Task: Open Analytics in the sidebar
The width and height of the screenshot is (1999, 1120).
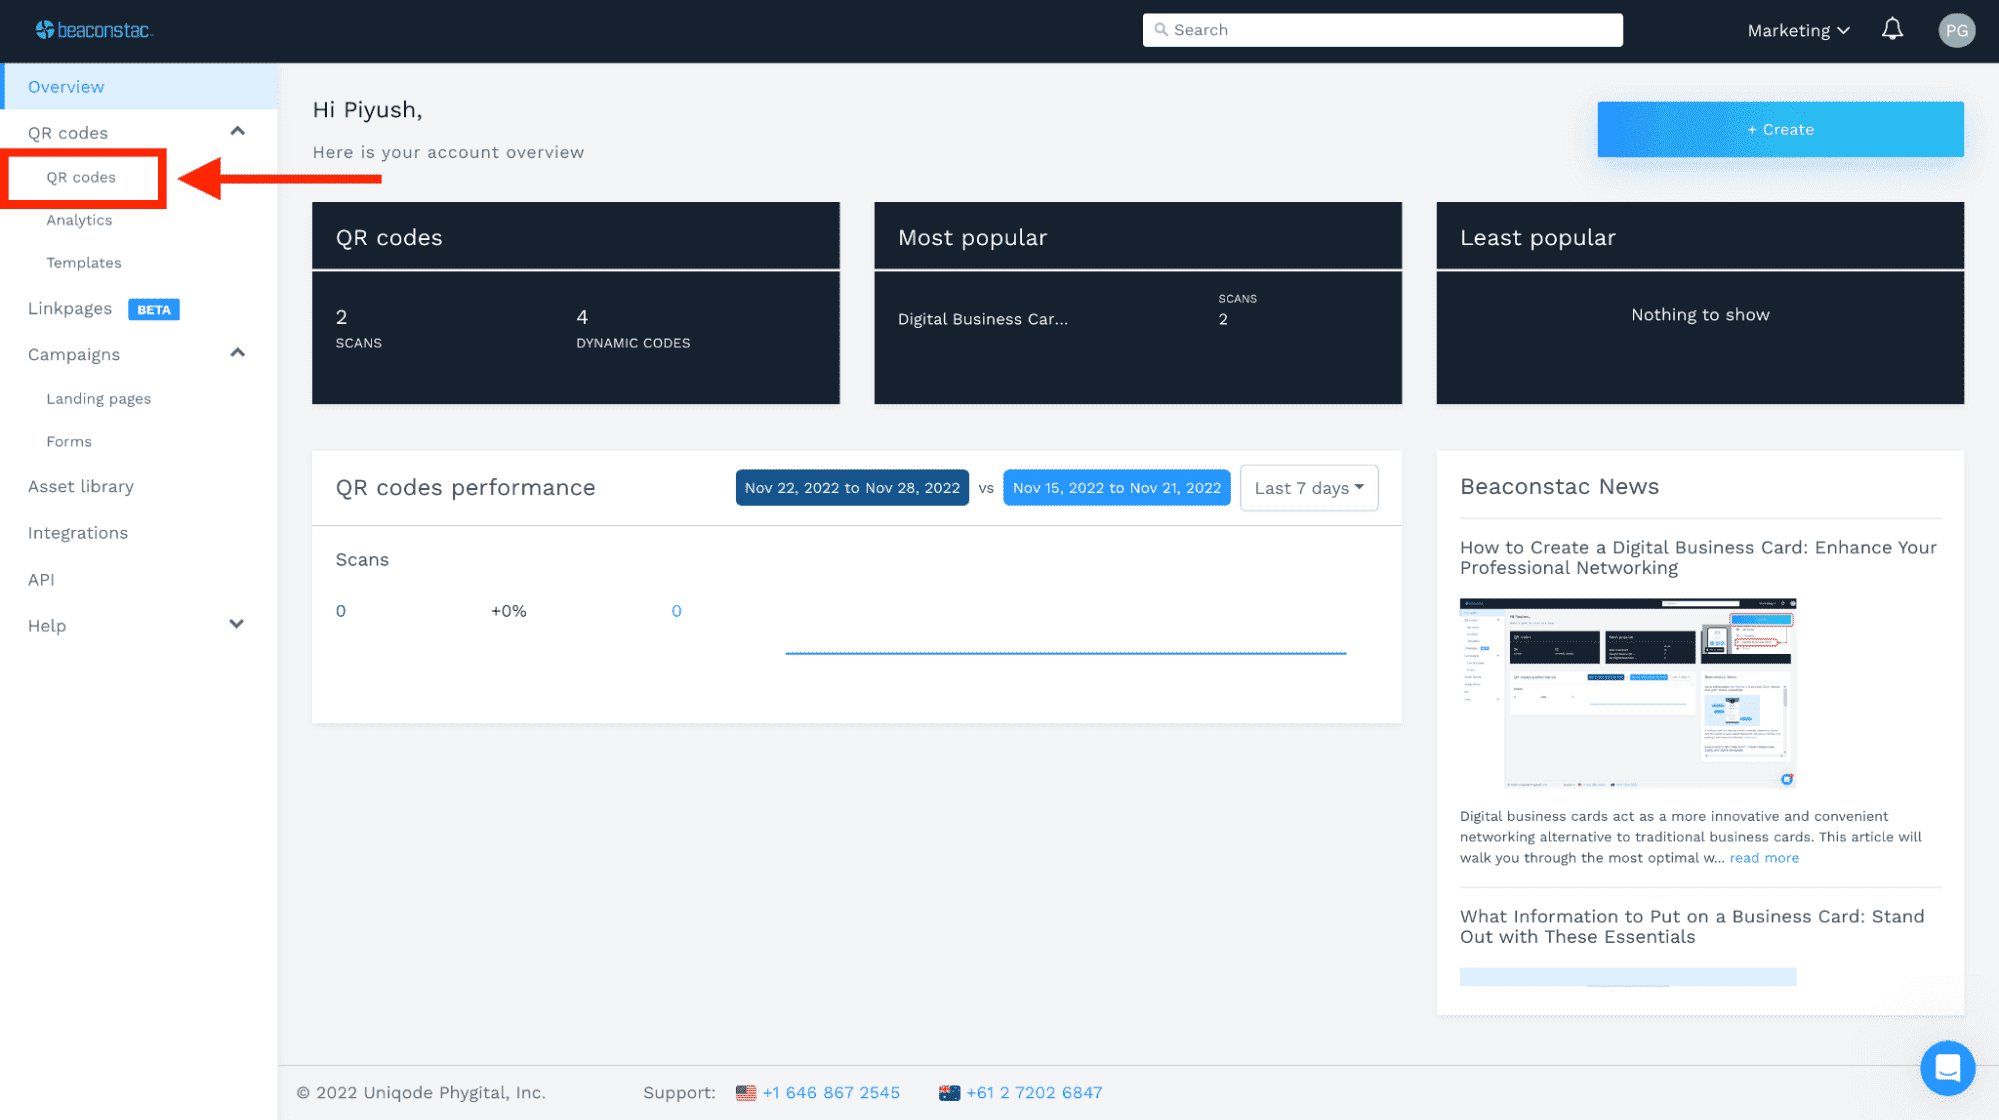Action: click(x=79, y=220)
